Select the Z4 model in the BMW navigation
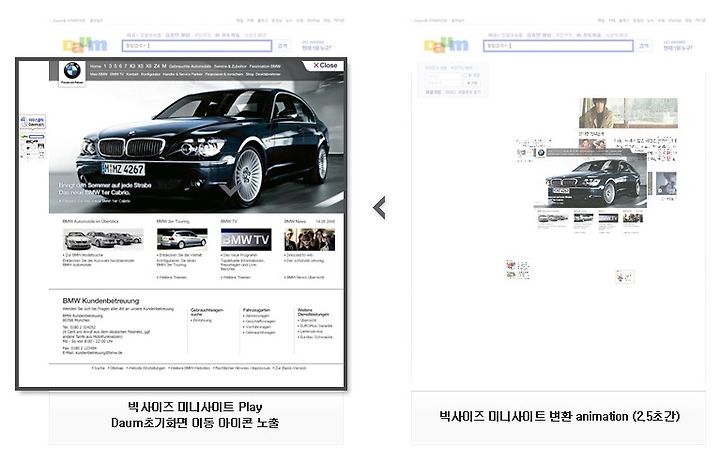720x460 pixels. click(157, 67)
